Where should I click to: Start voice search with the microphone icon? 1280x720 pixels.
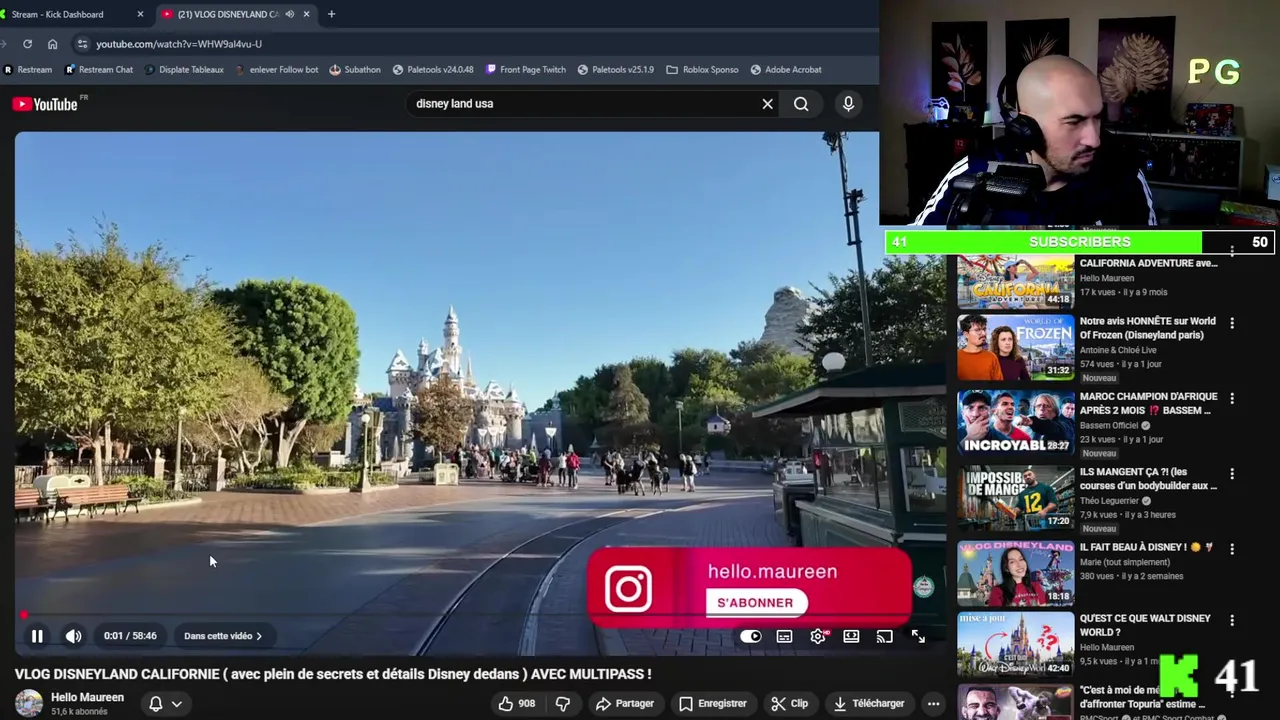(848, 104)
